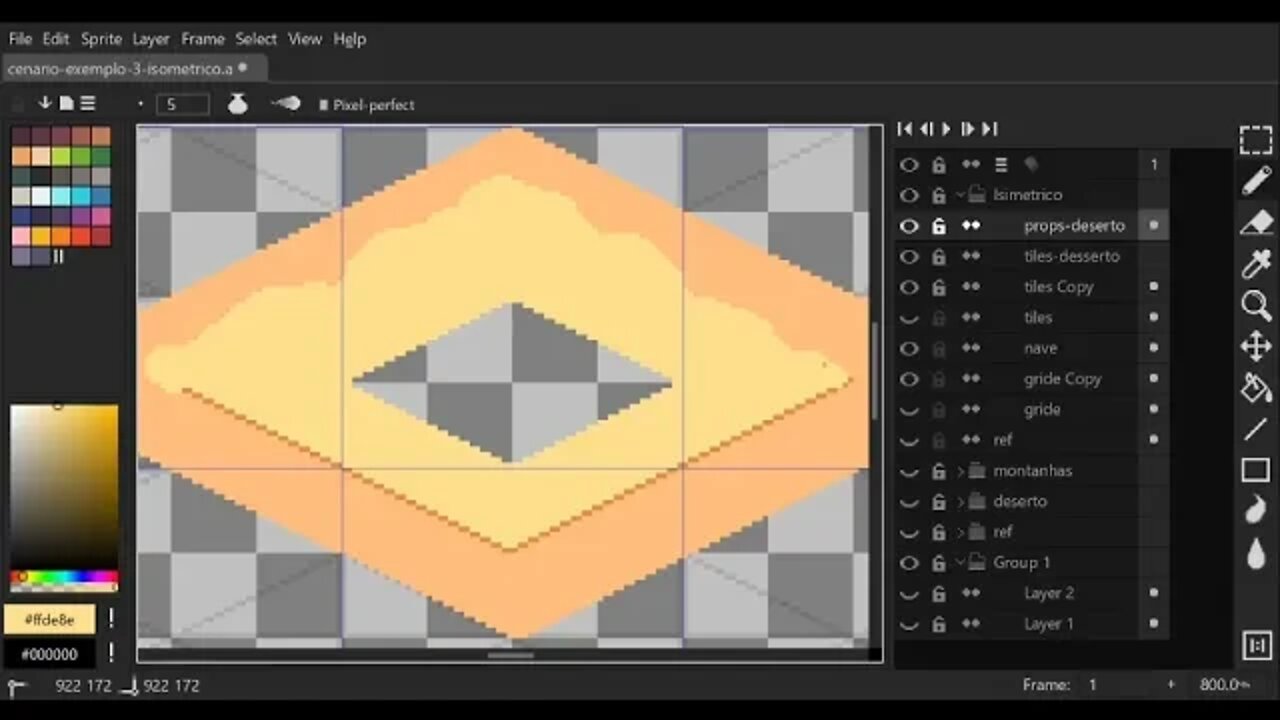Open the hamburger options in tool bar

(88, 103)
